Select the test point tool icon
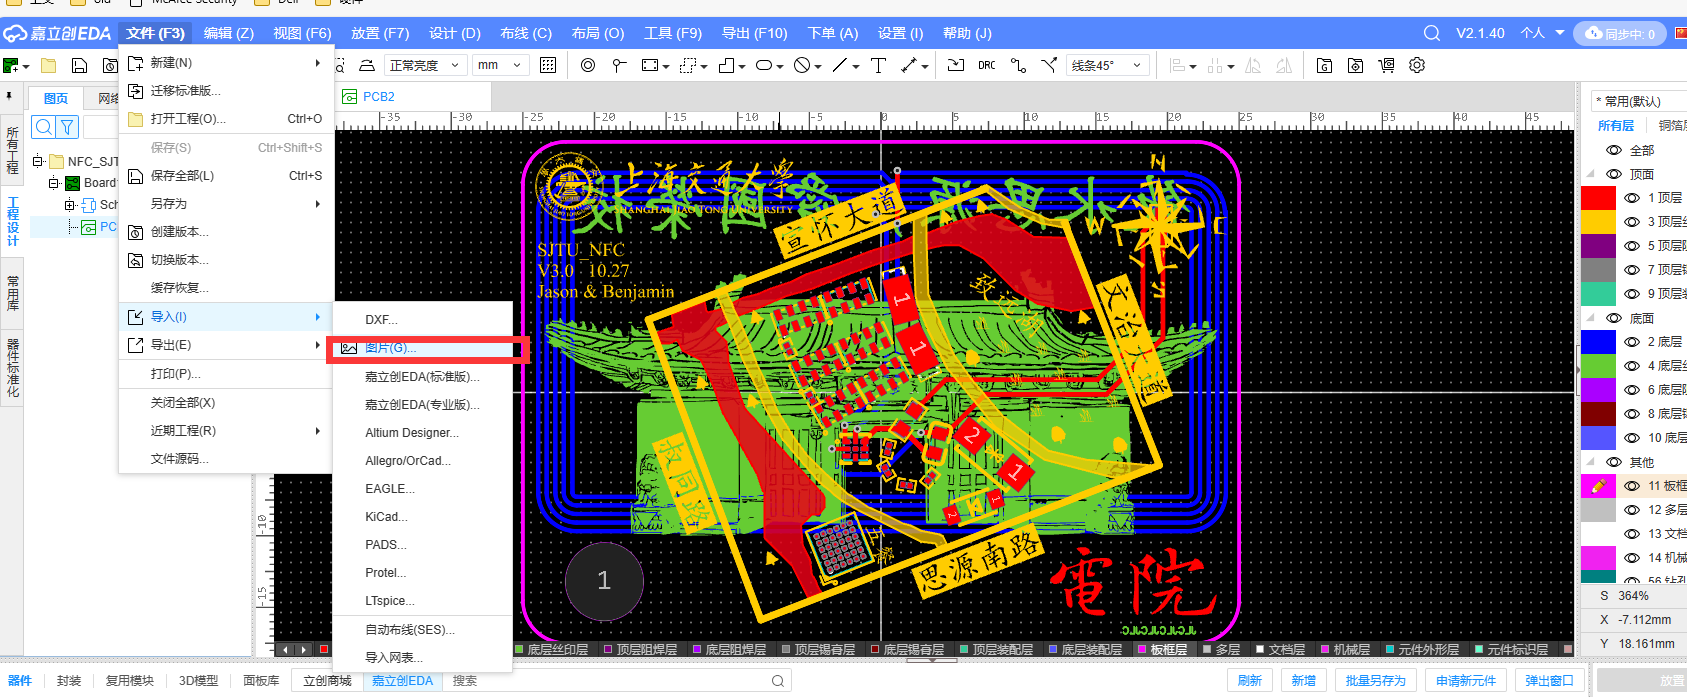 pyautogui.click(x=619, y=65)
